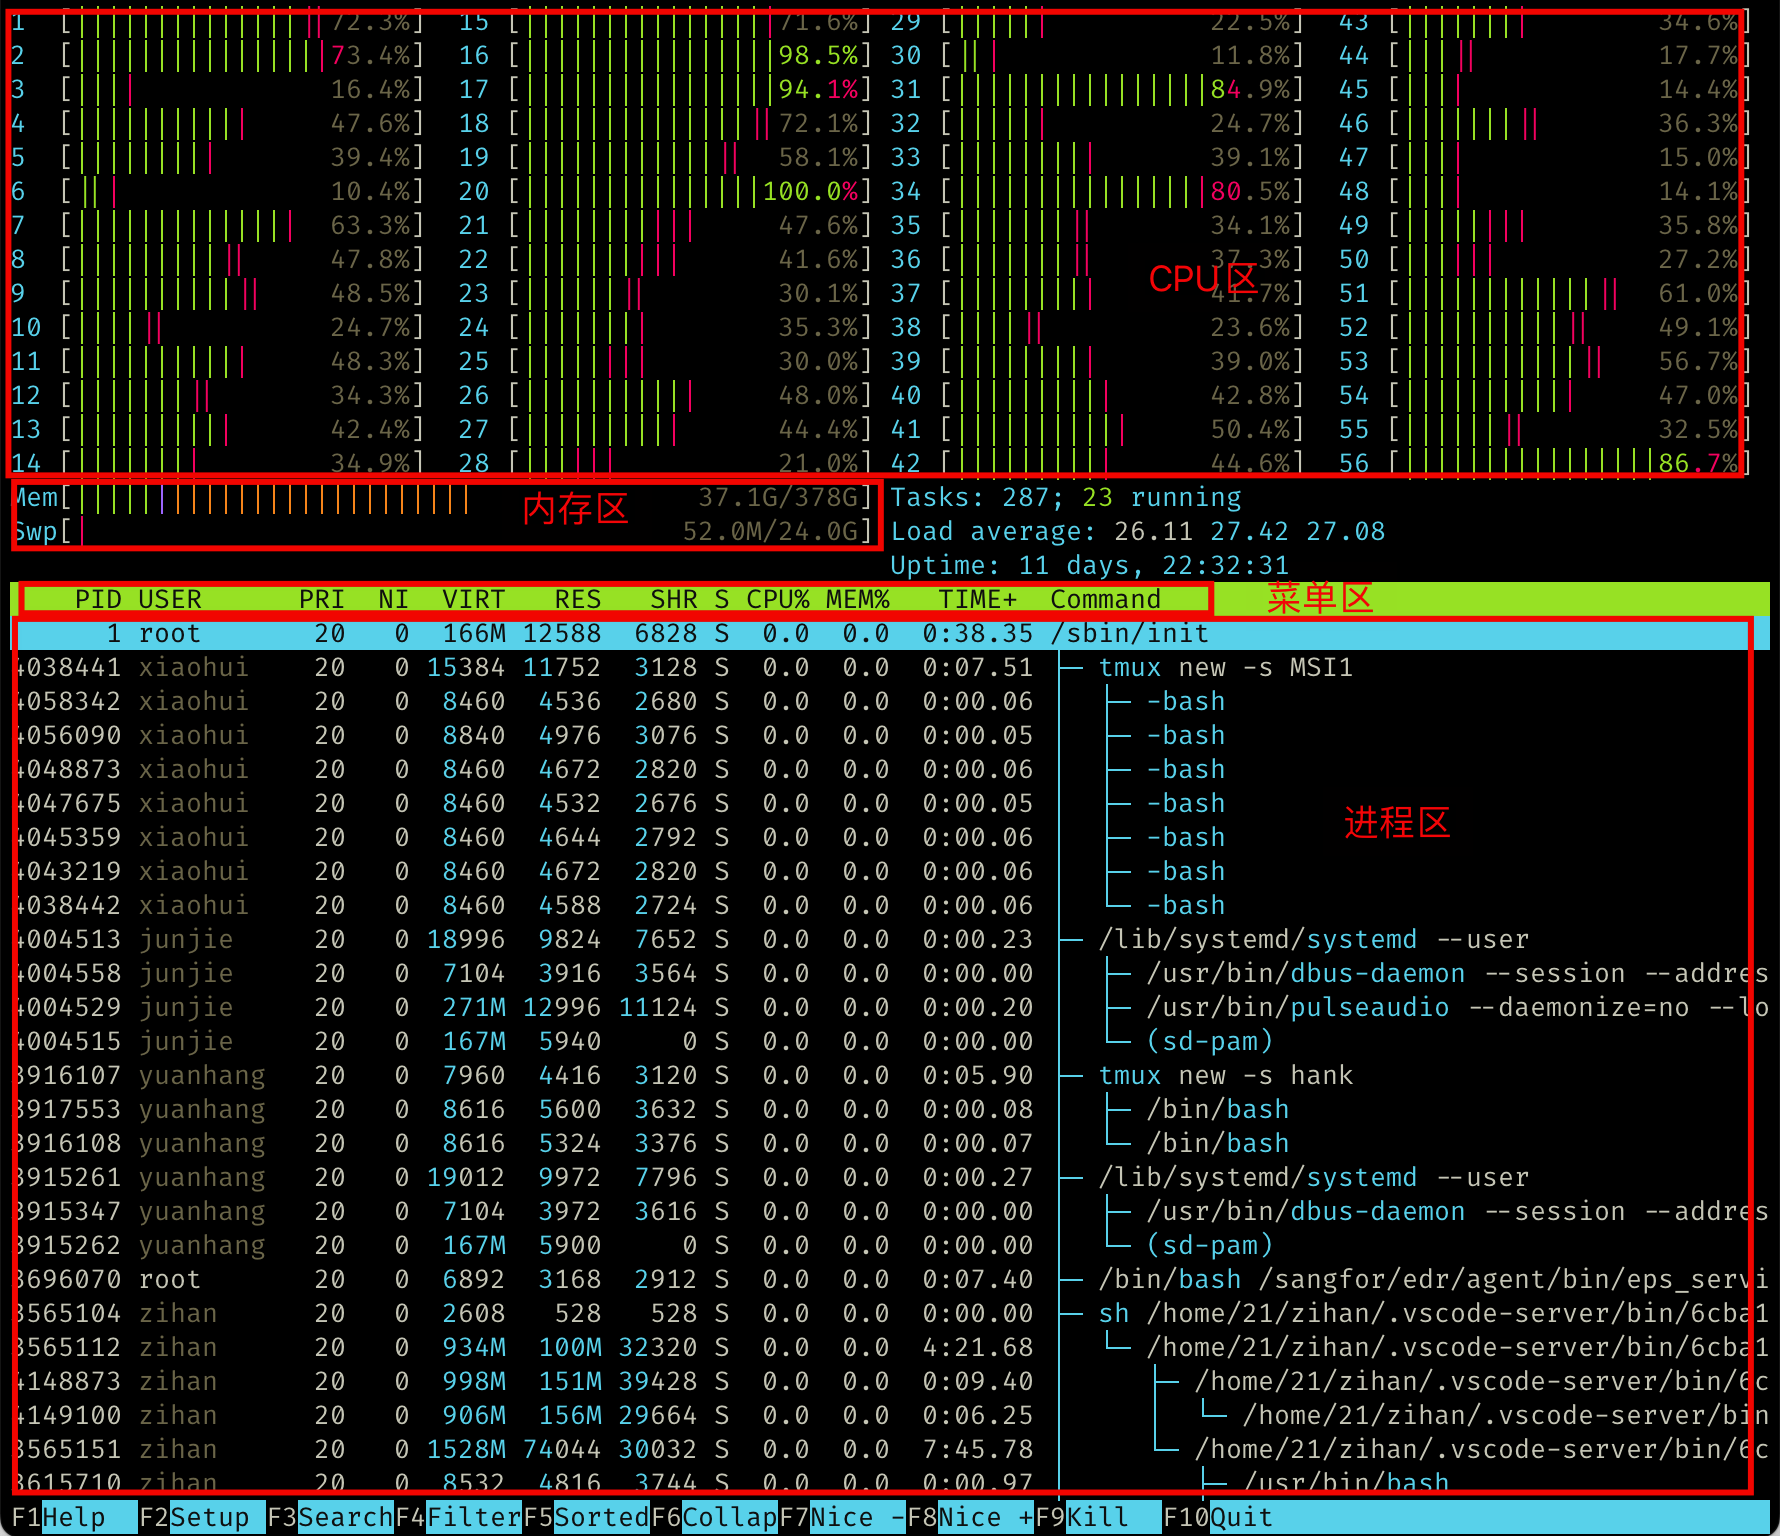
Task: Select yuanhang's systemd --user row
Action: [x=890, y=1177]
